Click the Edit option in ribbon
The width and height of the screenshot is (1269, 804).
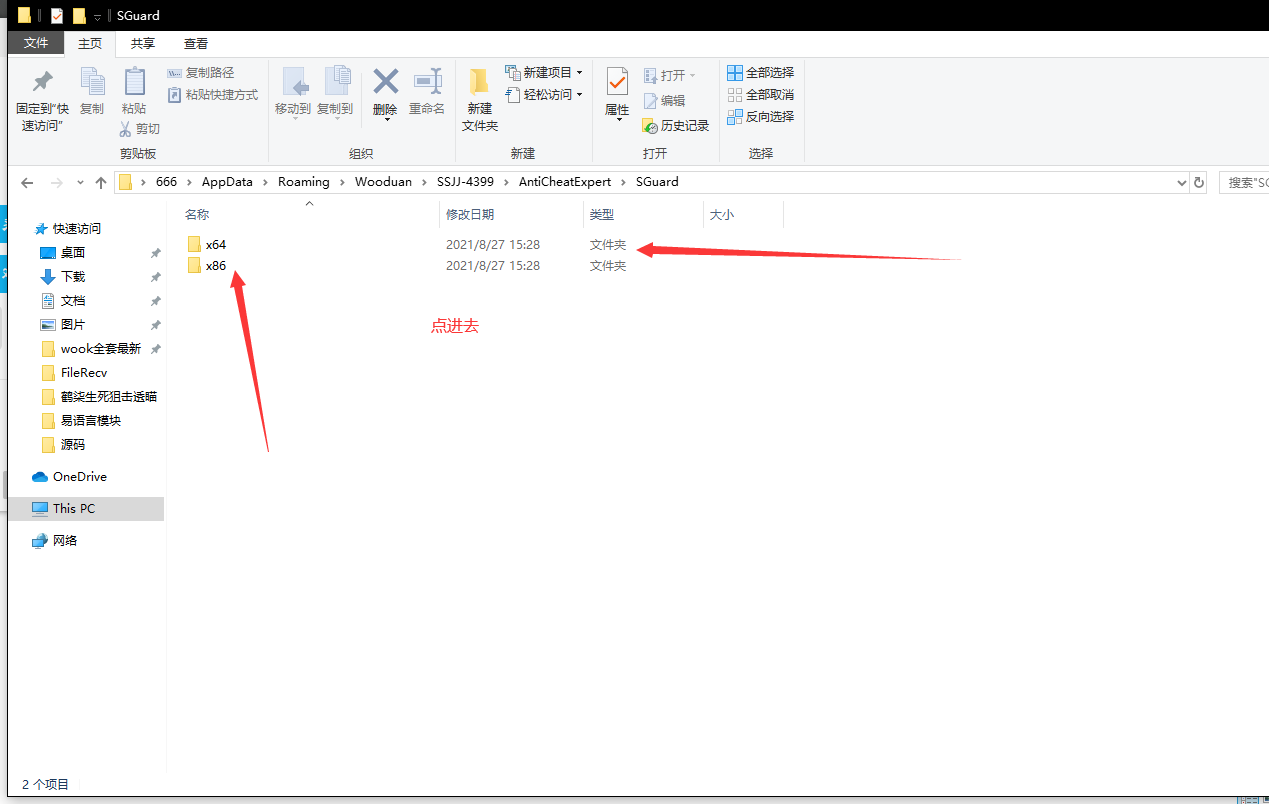(664, 101)
